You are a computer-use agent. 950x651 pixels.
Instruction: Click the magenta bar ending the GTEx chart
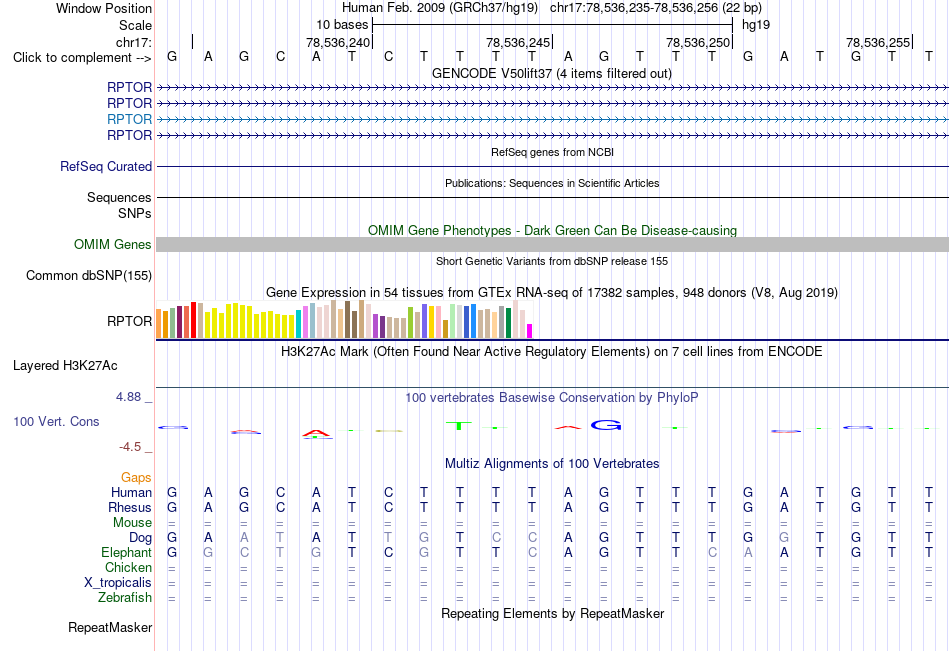(529, 331)
